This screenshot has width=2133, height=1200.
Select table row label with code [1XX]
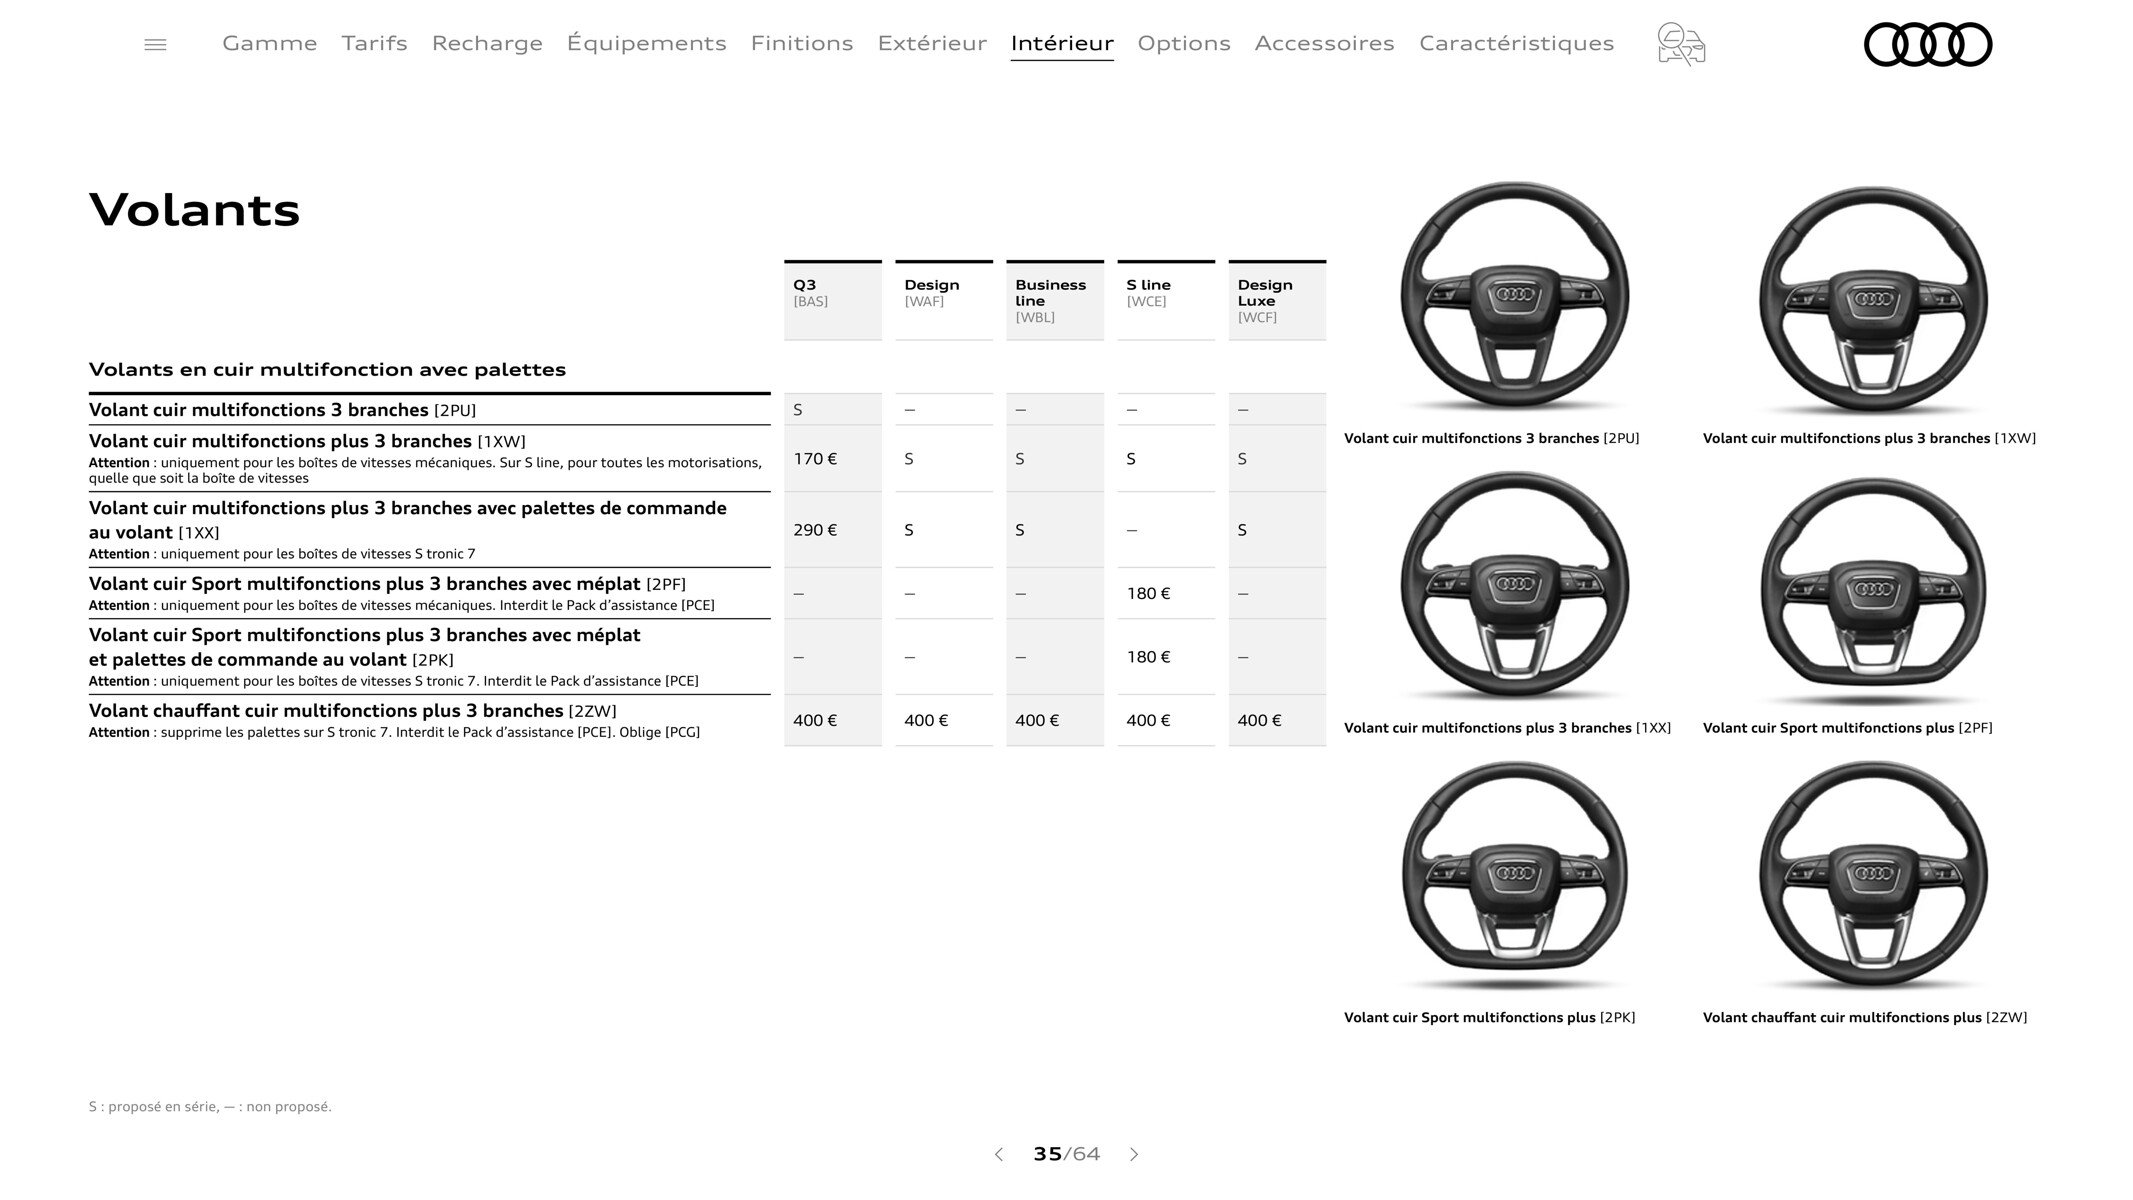pyautogui.click(x=429, y=530)
